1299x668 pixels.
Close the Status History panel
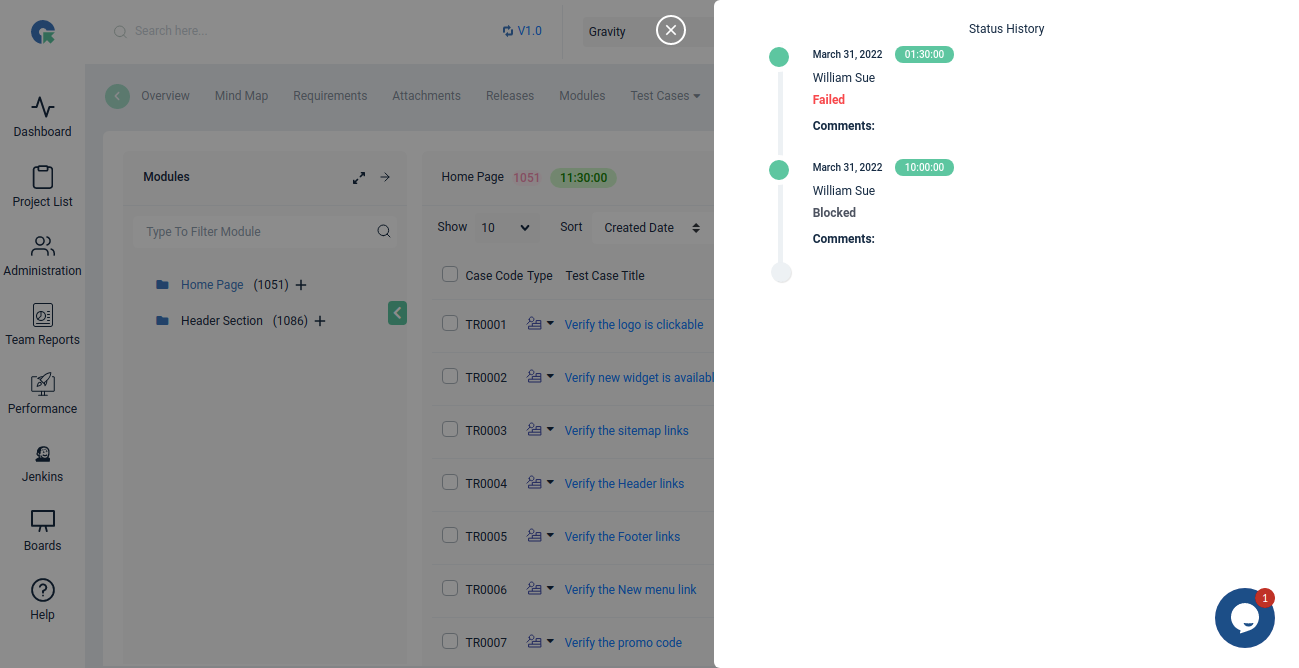click(671, 30)
